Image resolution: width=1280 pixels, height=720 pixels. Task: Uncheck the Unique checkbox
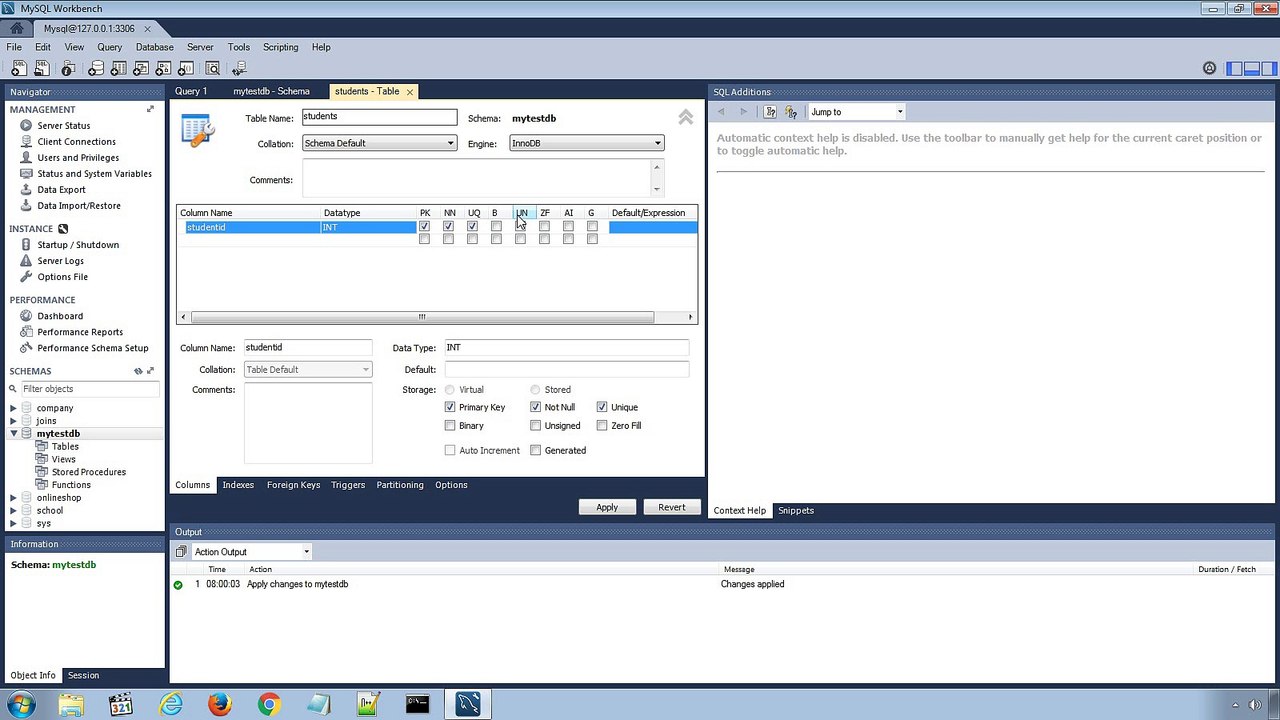602,408
